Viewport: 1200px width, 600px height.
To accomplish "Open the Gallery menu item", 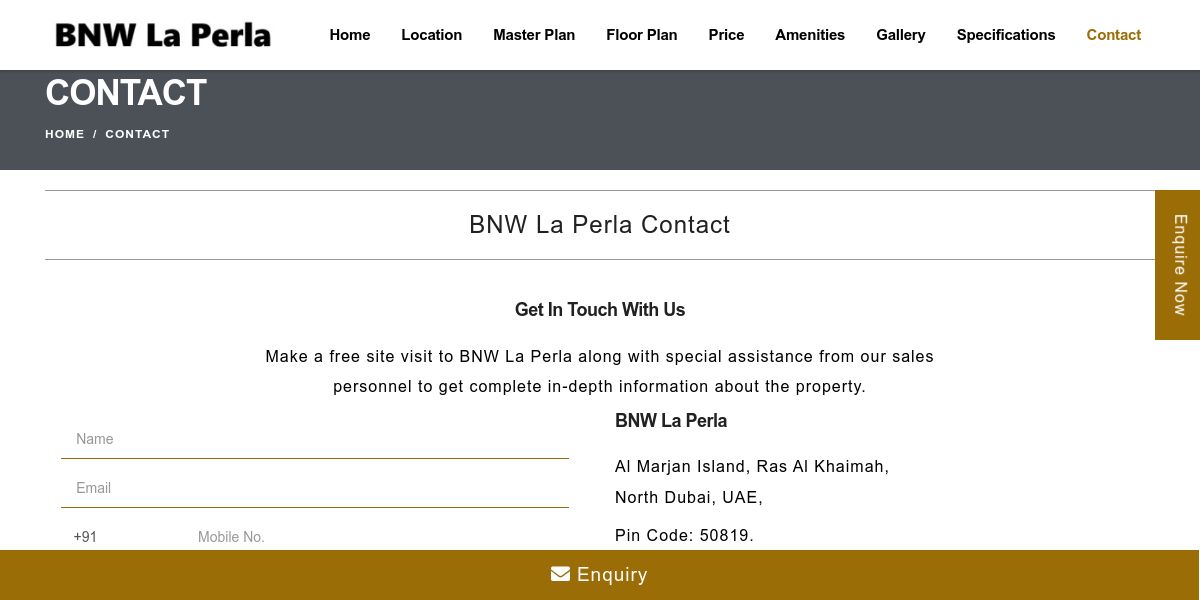I will [901, 35].
